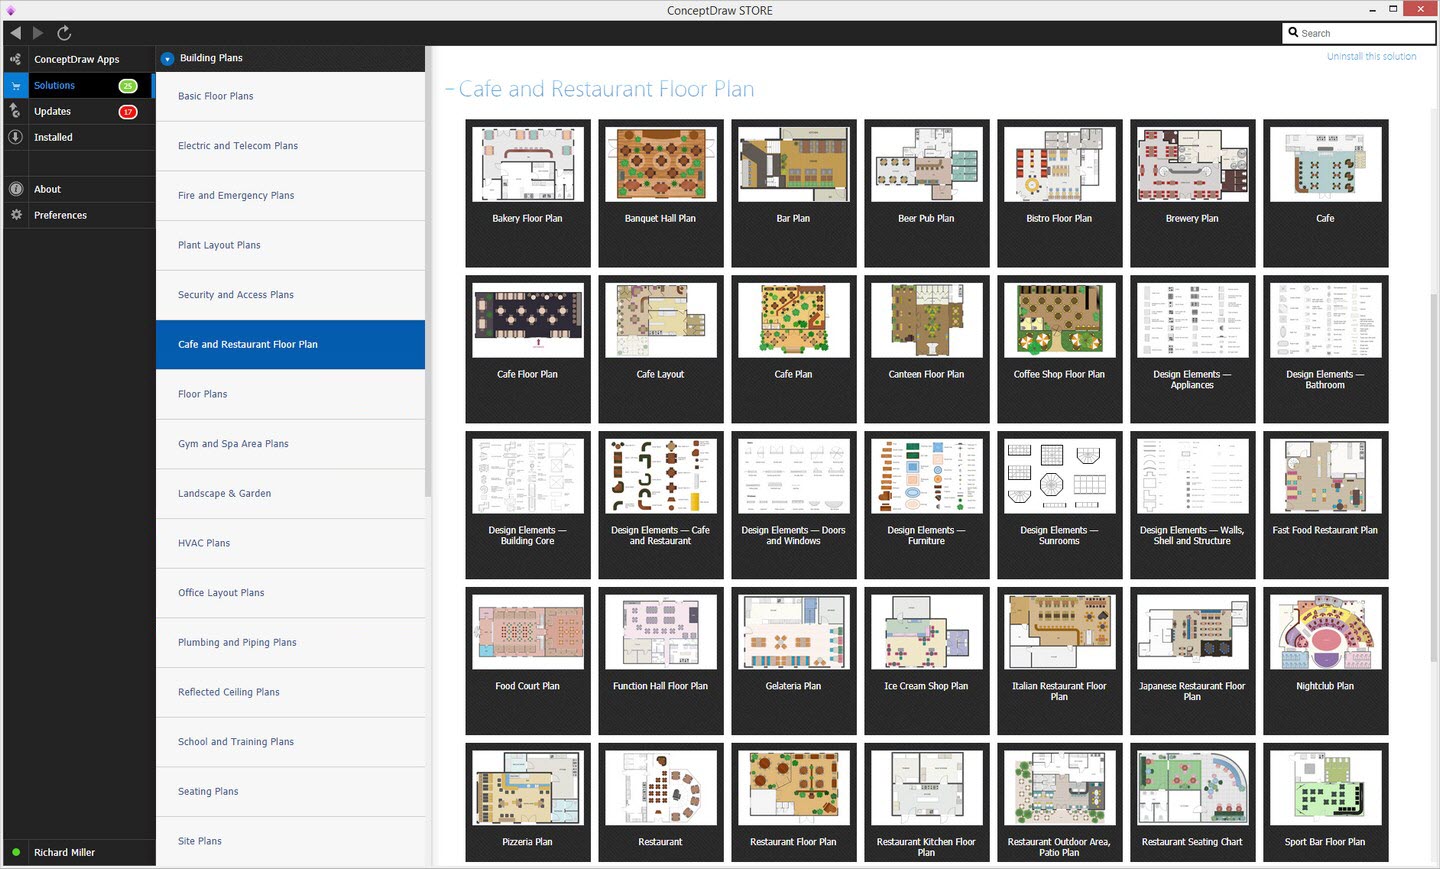This screenshot has height=869, width=1440.
Task: Select Plumbing and Piping Plans
Action: (x=290, y=643)
